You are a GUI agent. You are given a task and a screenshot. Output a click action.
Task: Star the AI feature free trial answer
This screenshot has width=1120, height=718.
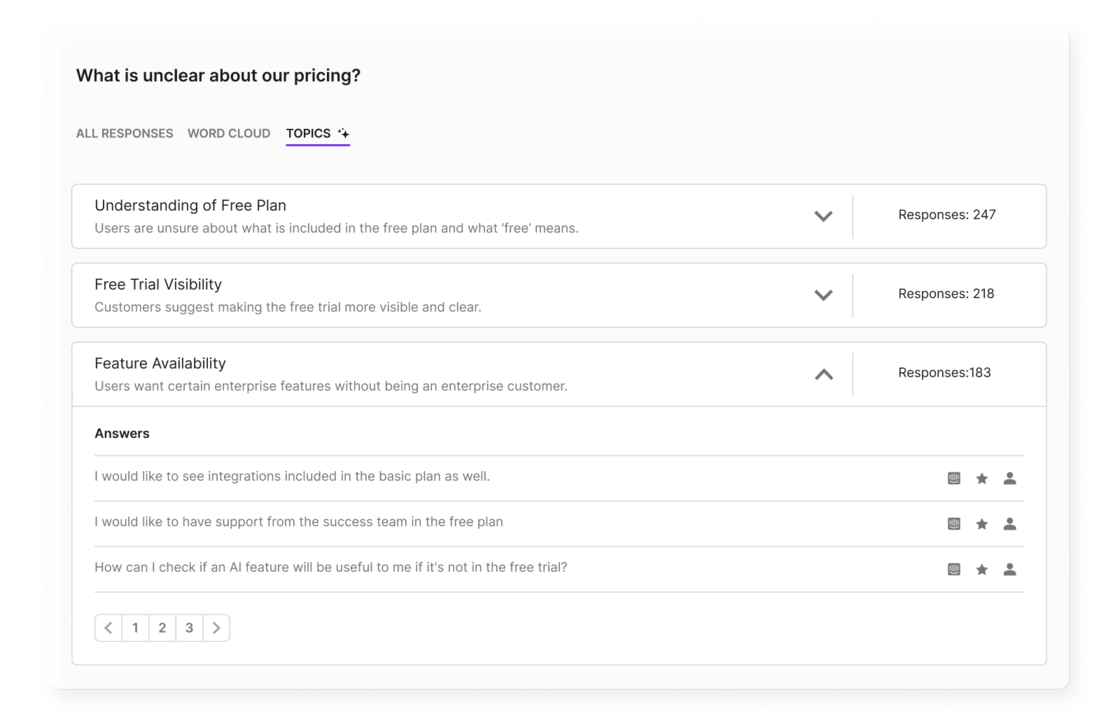click(982, 568)
